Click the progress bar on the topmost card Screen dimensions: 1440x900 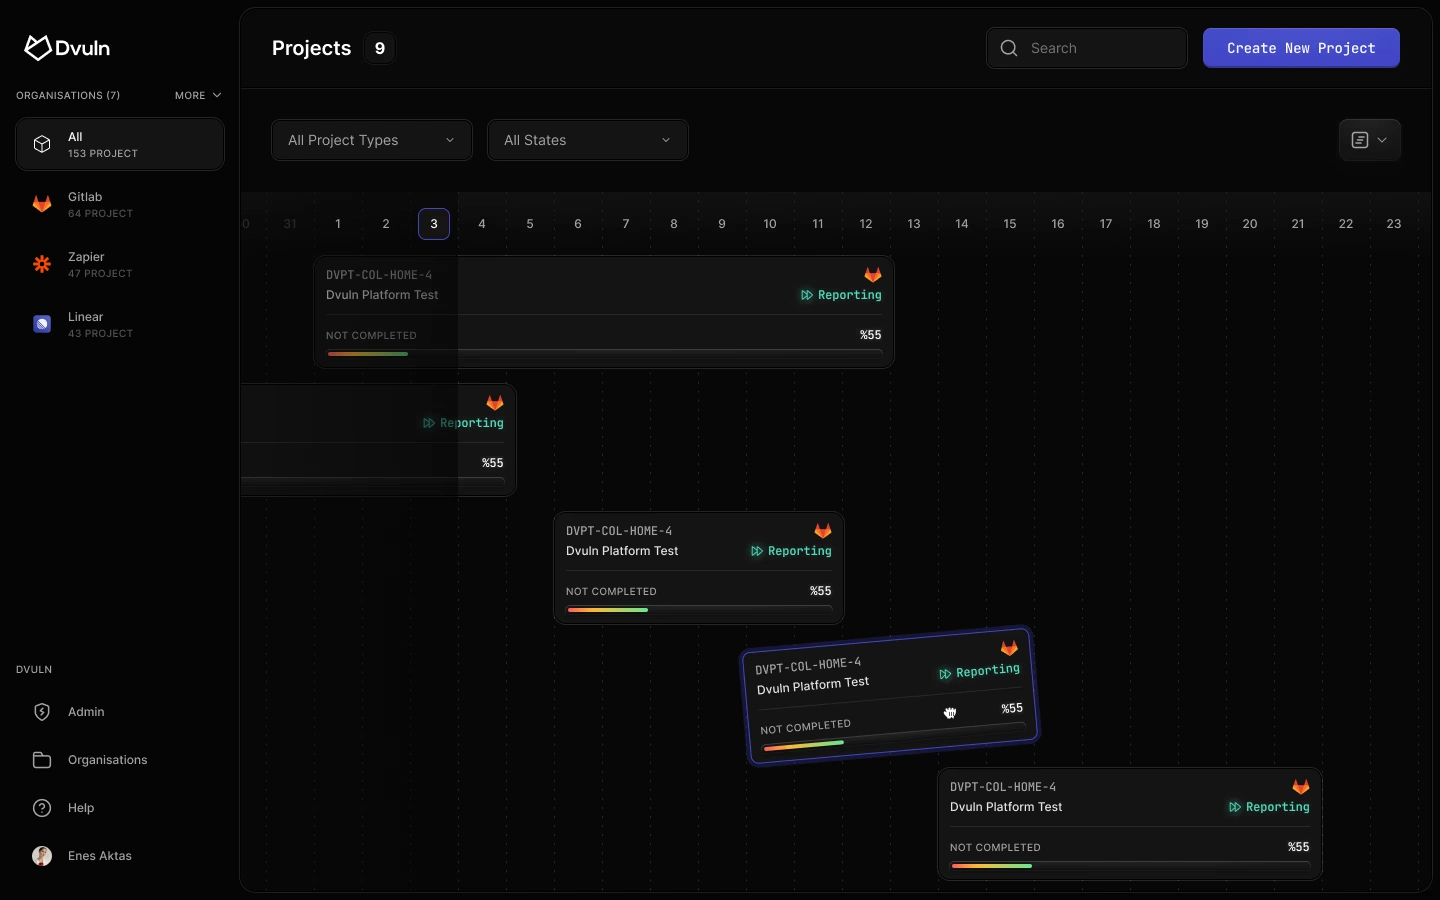[604, 354]
